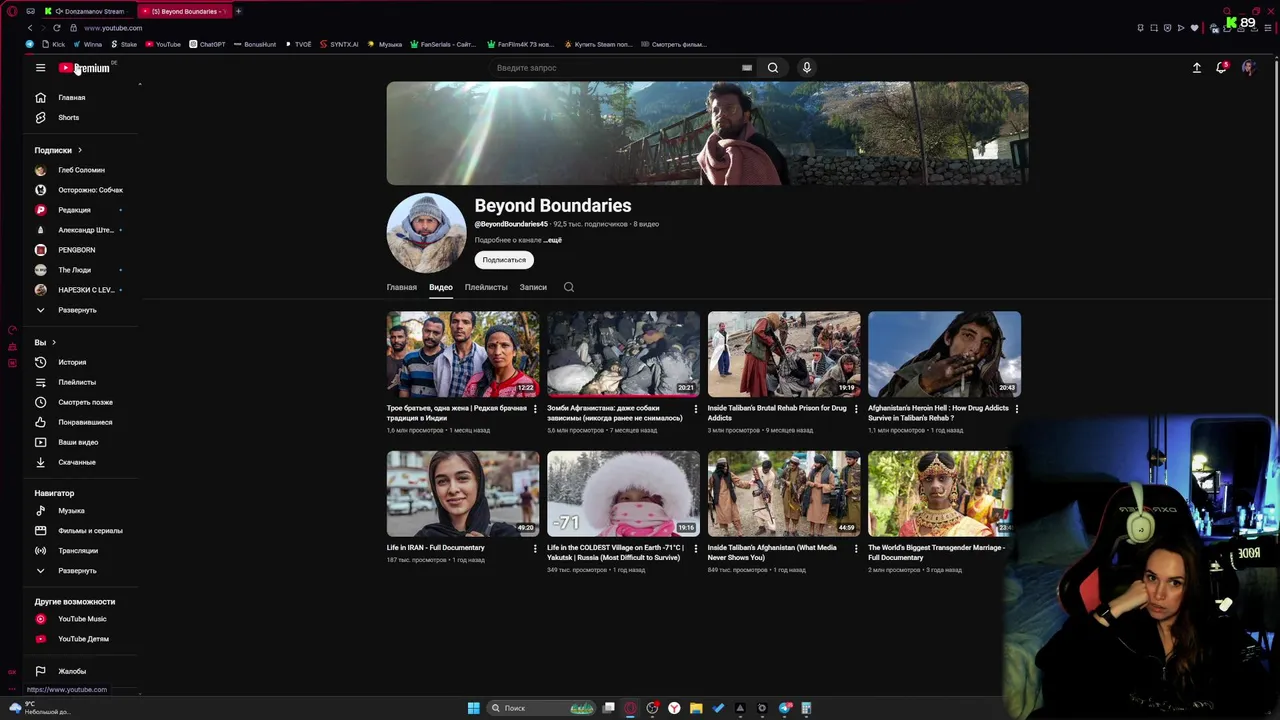Switch to channel Записи tab
This screenshot has width=1280, height=720.
(533, 287)
